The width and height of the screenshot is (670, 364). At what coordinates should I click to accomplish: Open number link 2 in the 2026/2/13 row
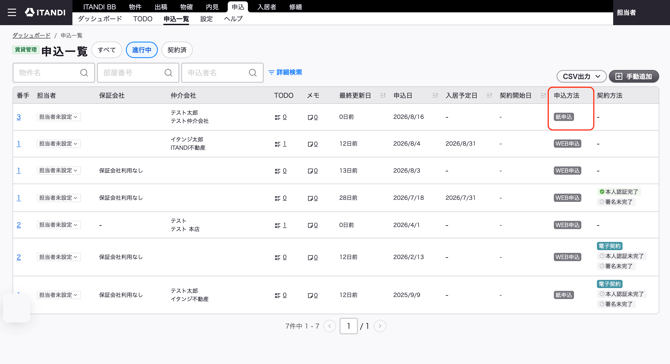point(18,257)
